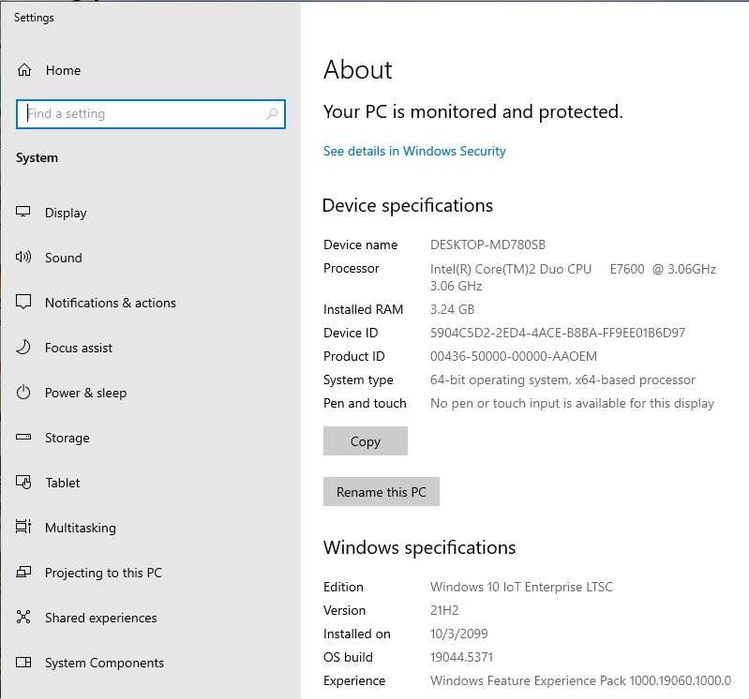Image resolution: width=749 pixels, height=699 pixels.
Task: Open Projecting to this PC
Action: pyautogui.click(x=103, y=572)
